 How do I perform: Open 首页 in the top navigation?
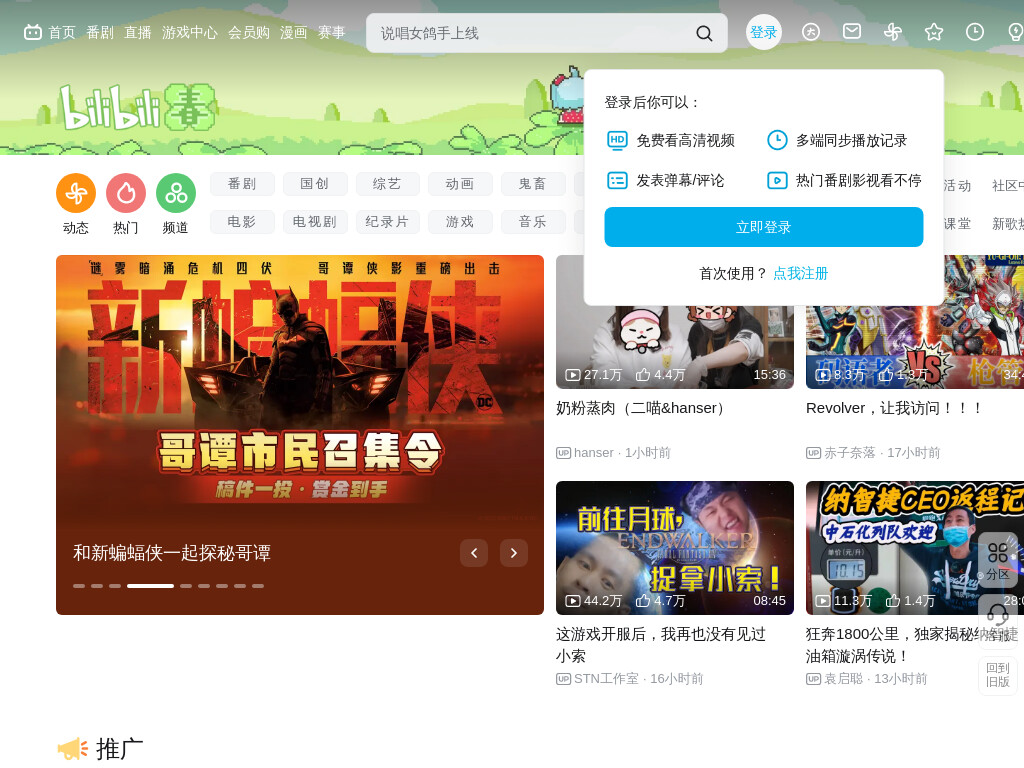click(x=62, y=33)
